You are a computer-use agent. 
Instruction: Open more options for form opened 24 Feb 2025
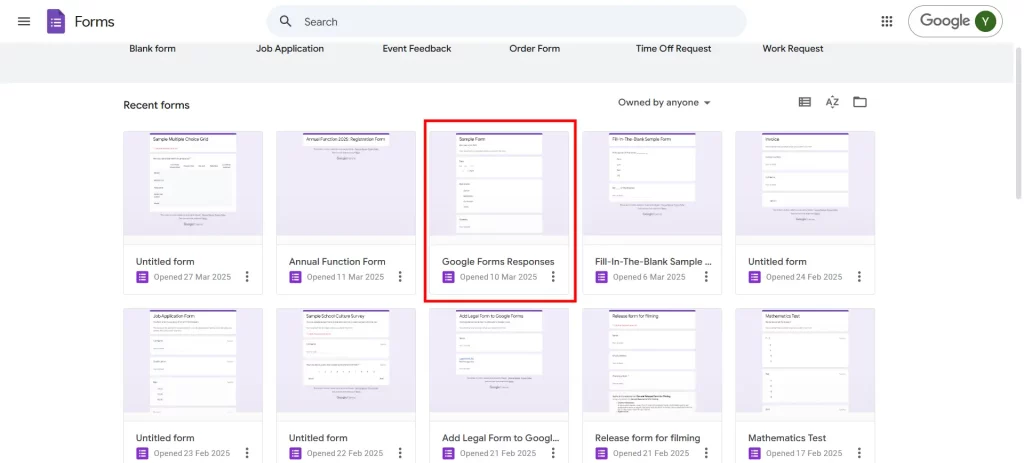859,277
